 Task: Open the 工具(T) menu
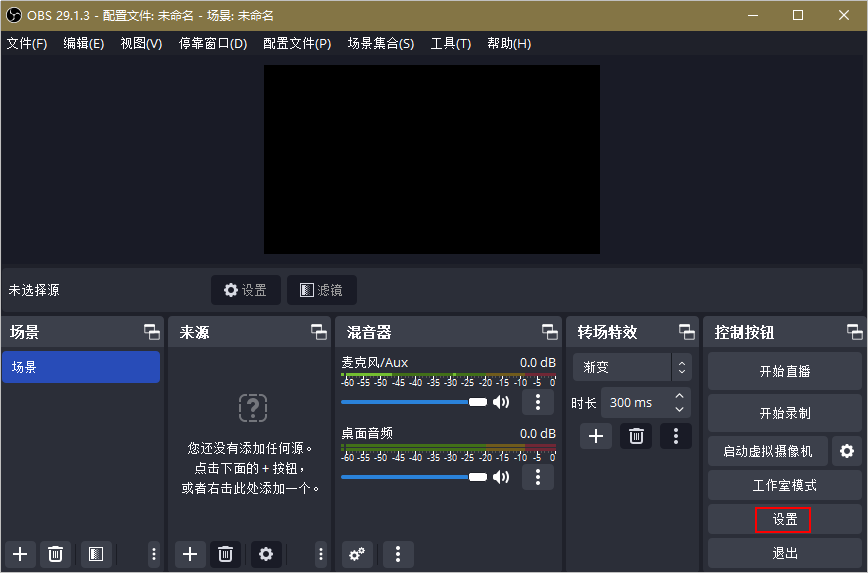pyautogui.click(x=451, y=43)
